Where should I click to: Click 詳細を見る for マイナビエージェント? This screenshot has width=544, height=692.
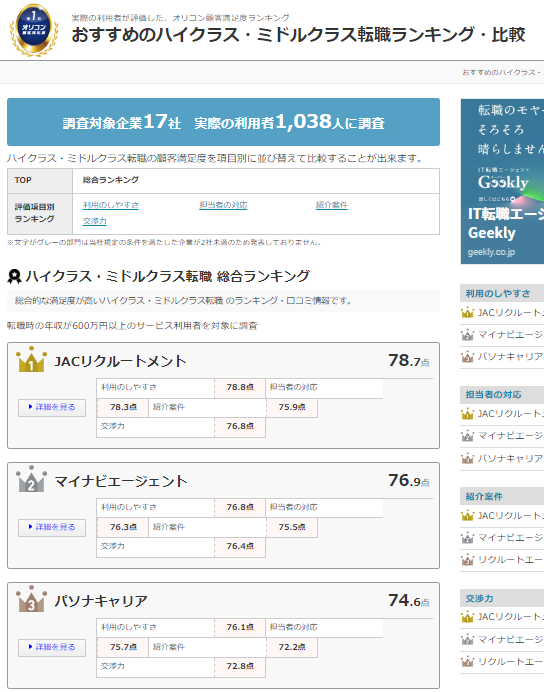click(52, 527)
